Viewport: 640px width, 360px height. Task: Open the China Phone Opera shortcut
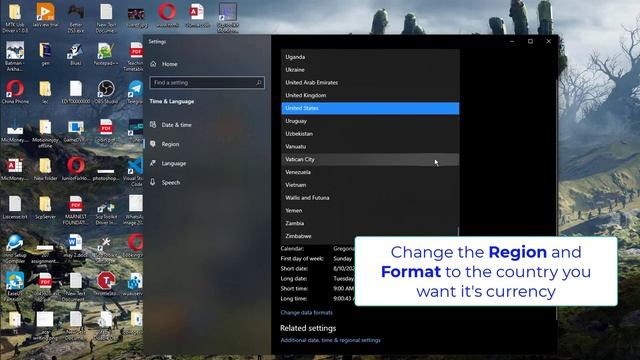pos(15,92)
